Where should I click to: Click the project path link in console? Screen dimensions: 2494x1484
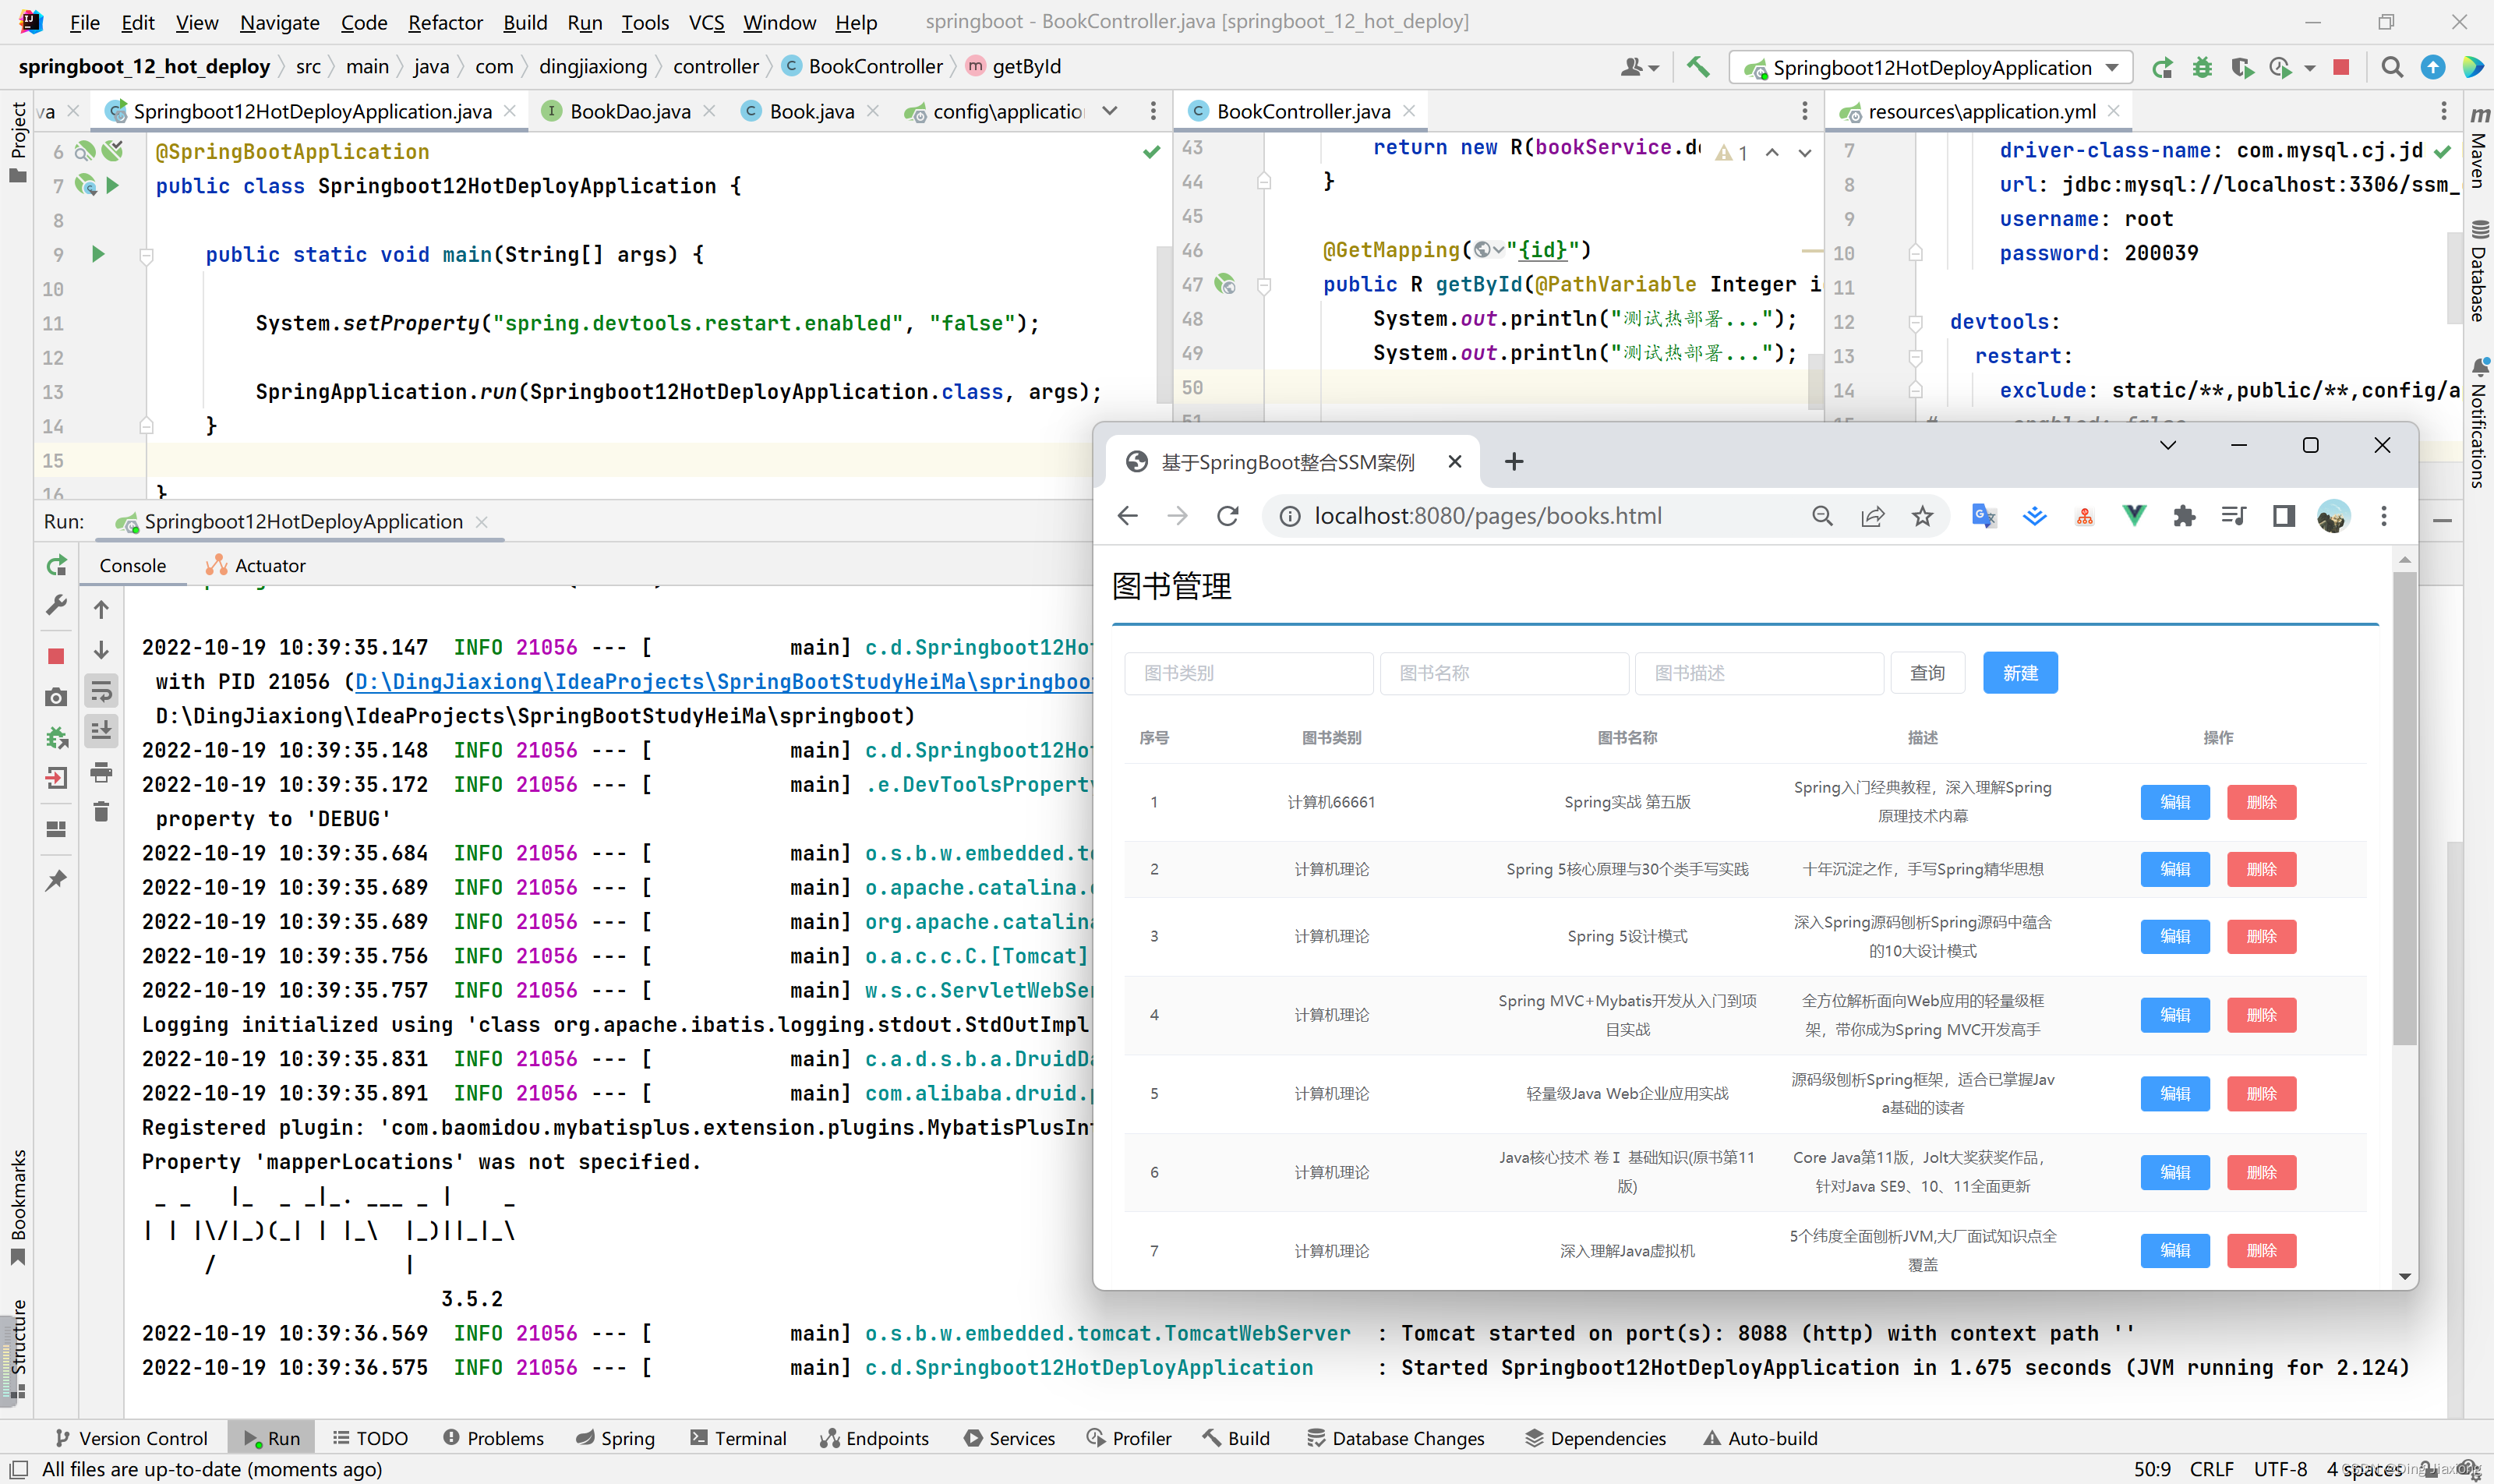coord(723,682)
